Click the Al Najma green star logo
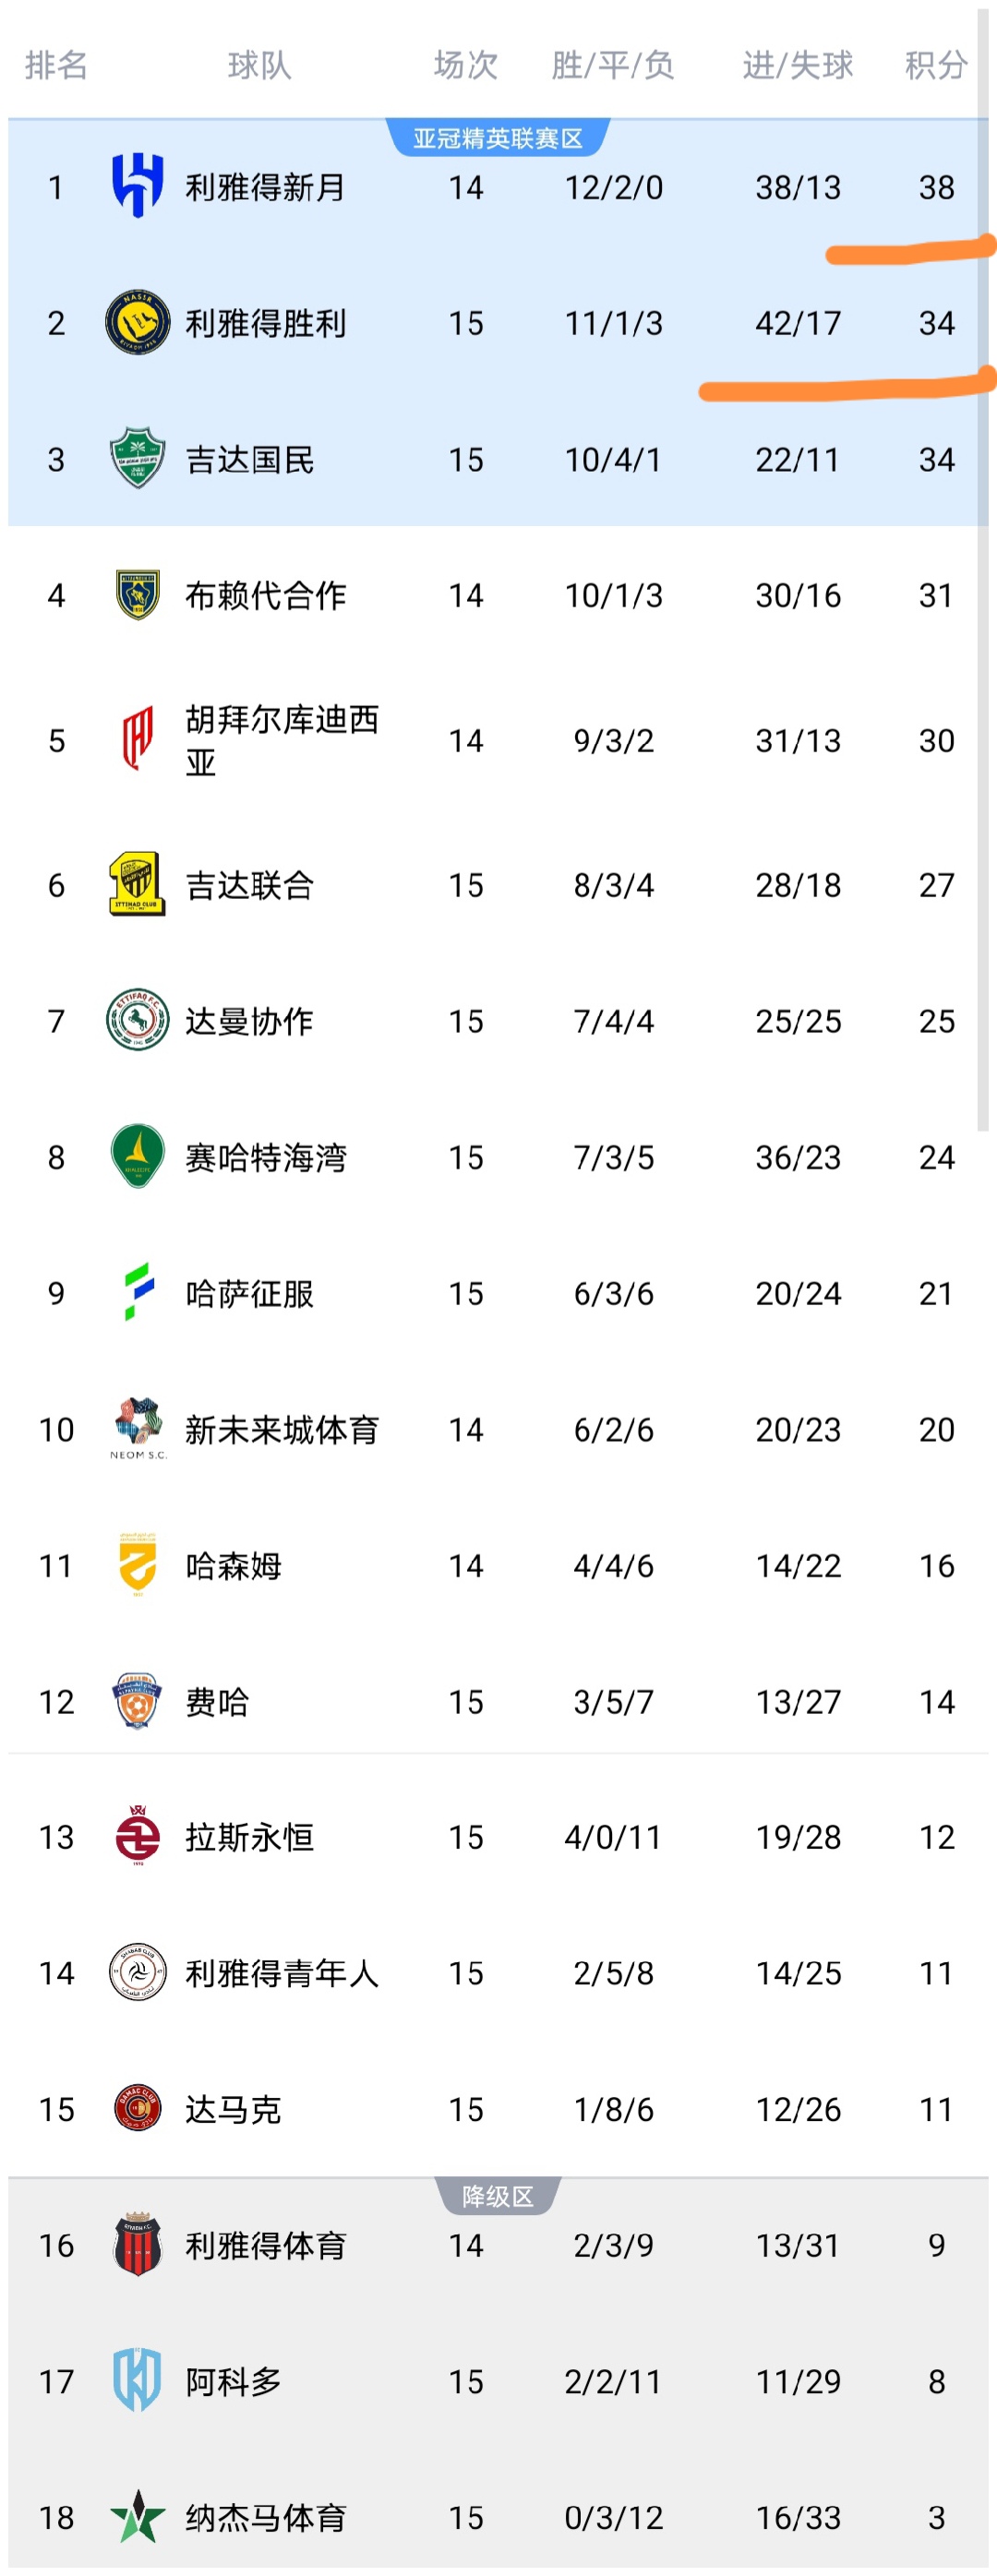This screenshot has height=2576, width=997. [137, 2517]
